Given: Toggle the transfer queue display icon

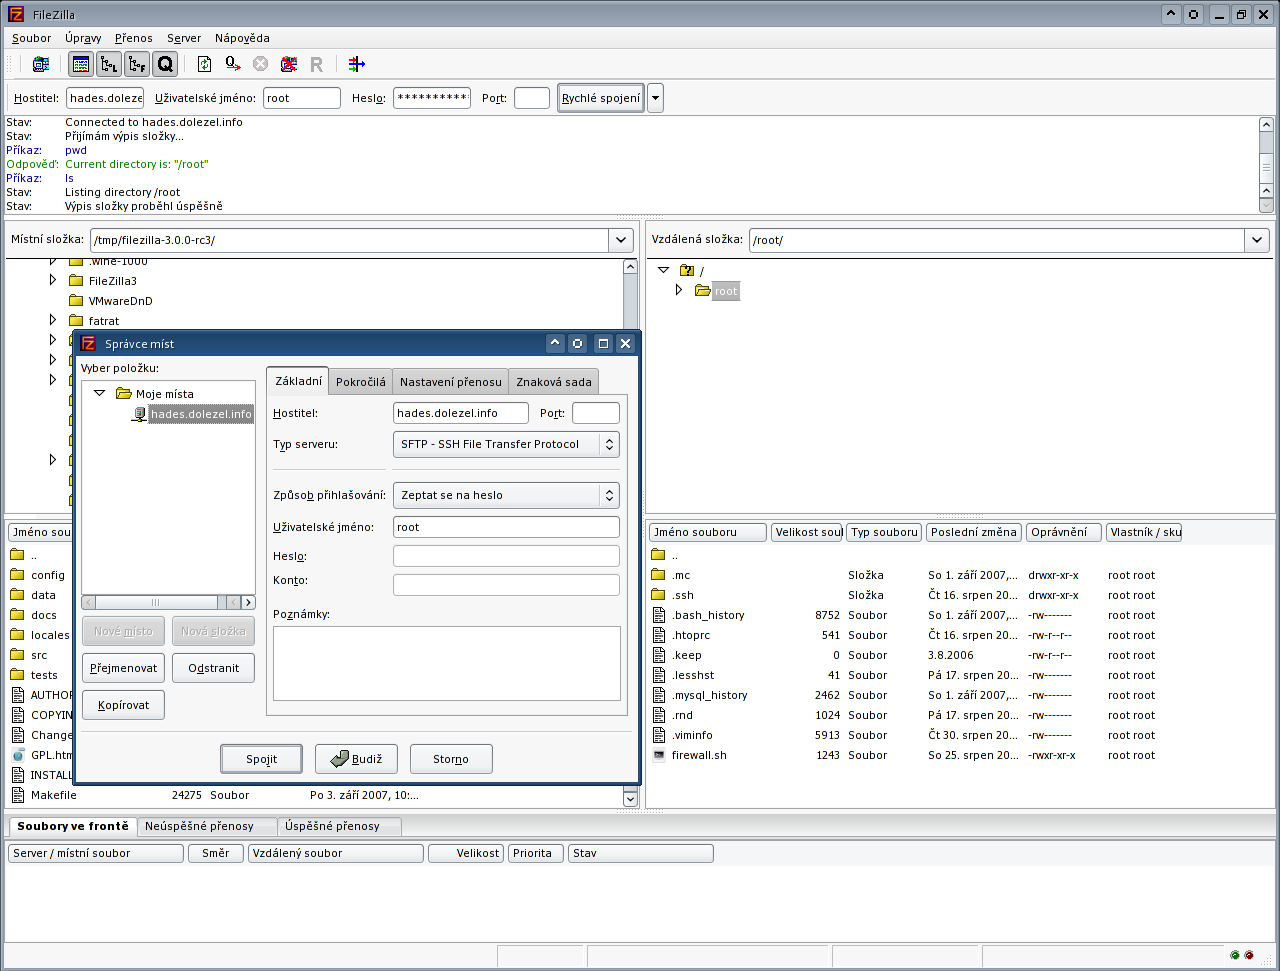Looking at the screenshot, I should (x=165, y=64).
